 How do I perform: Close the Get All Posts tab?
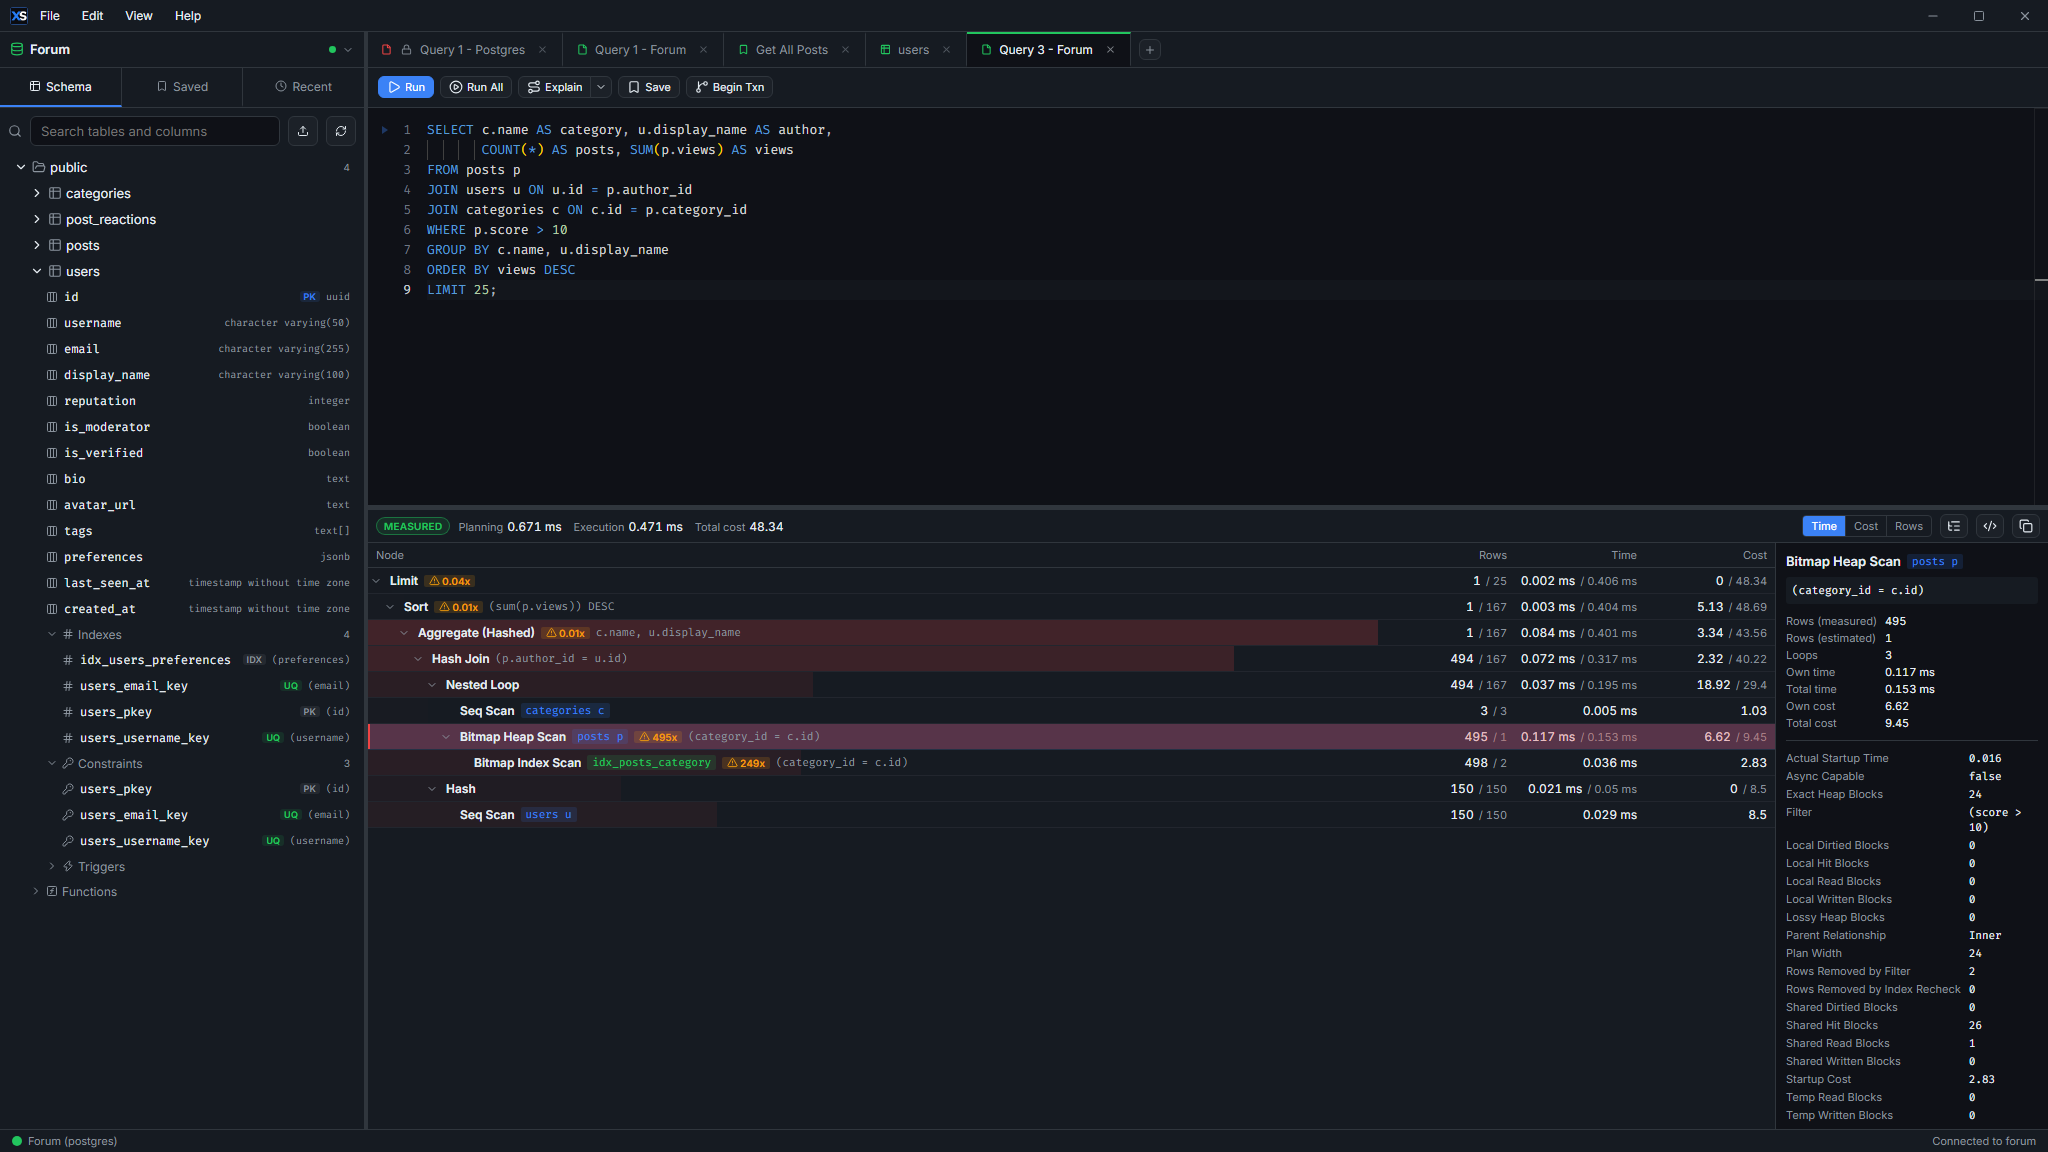point(846,50)
